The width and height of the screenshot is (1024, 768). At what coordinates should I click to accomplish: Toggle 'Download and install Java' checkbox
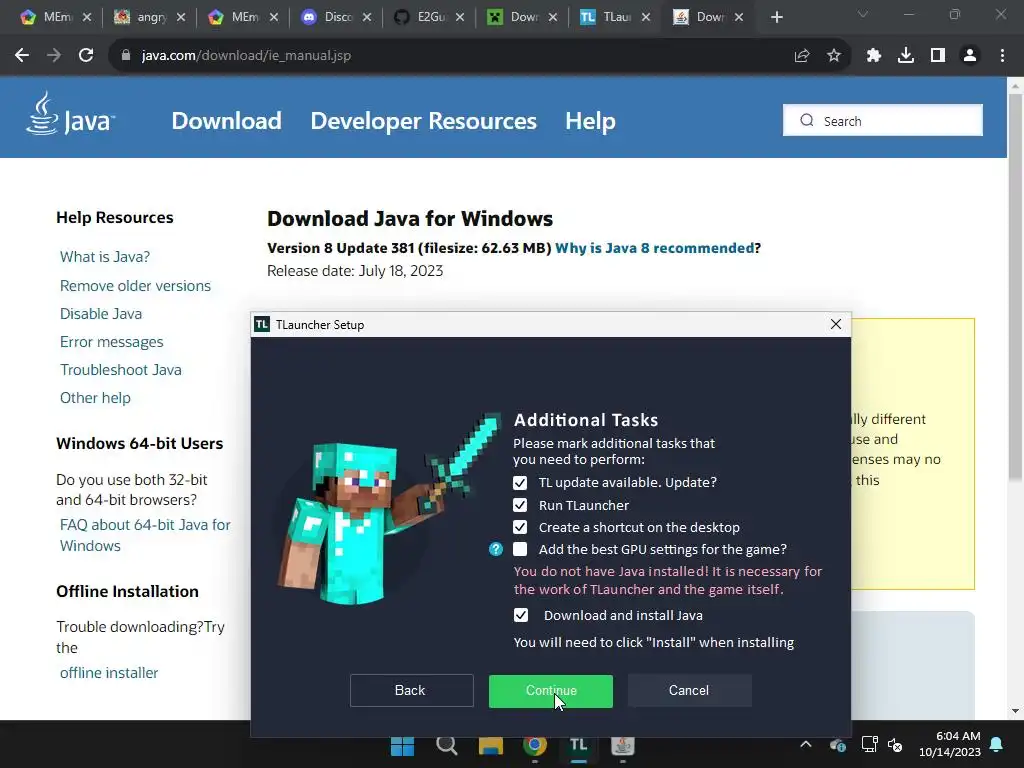point(520,615)
